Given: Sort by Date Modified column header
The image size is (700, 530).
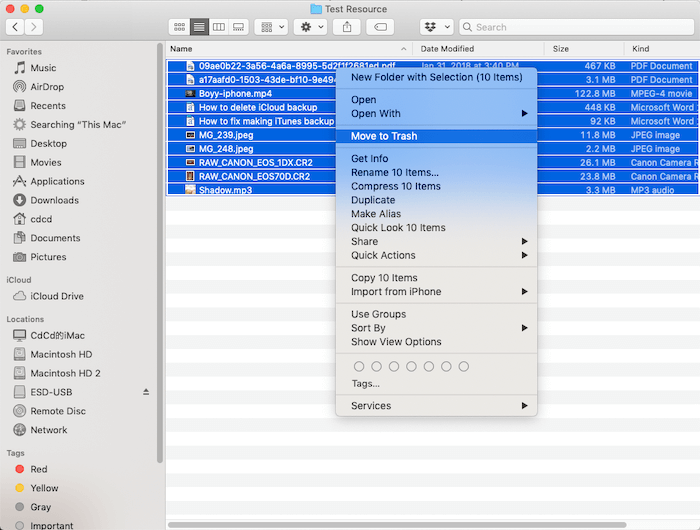Looking at the screenshot, I should pos(478,49).
